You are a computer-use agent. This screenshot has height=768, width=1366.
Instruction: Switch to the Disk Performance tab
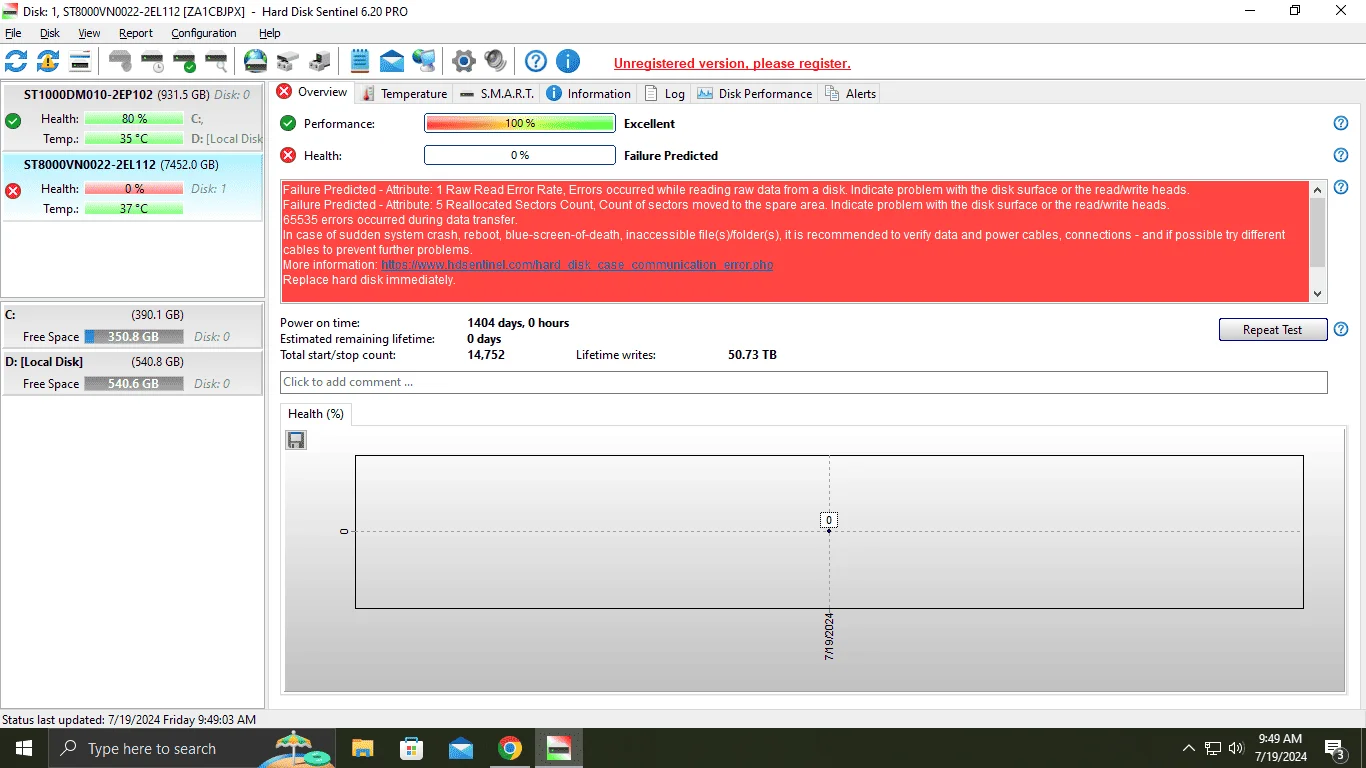(755, 93)
